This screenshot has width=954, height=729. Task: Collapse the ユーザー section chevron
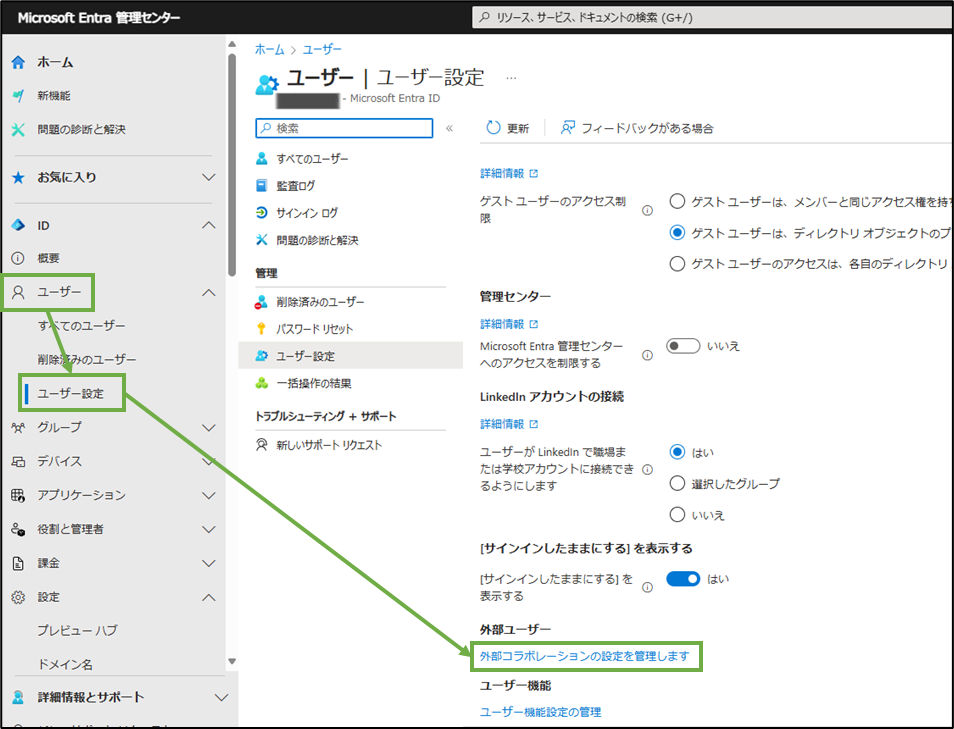pos(209,293)
